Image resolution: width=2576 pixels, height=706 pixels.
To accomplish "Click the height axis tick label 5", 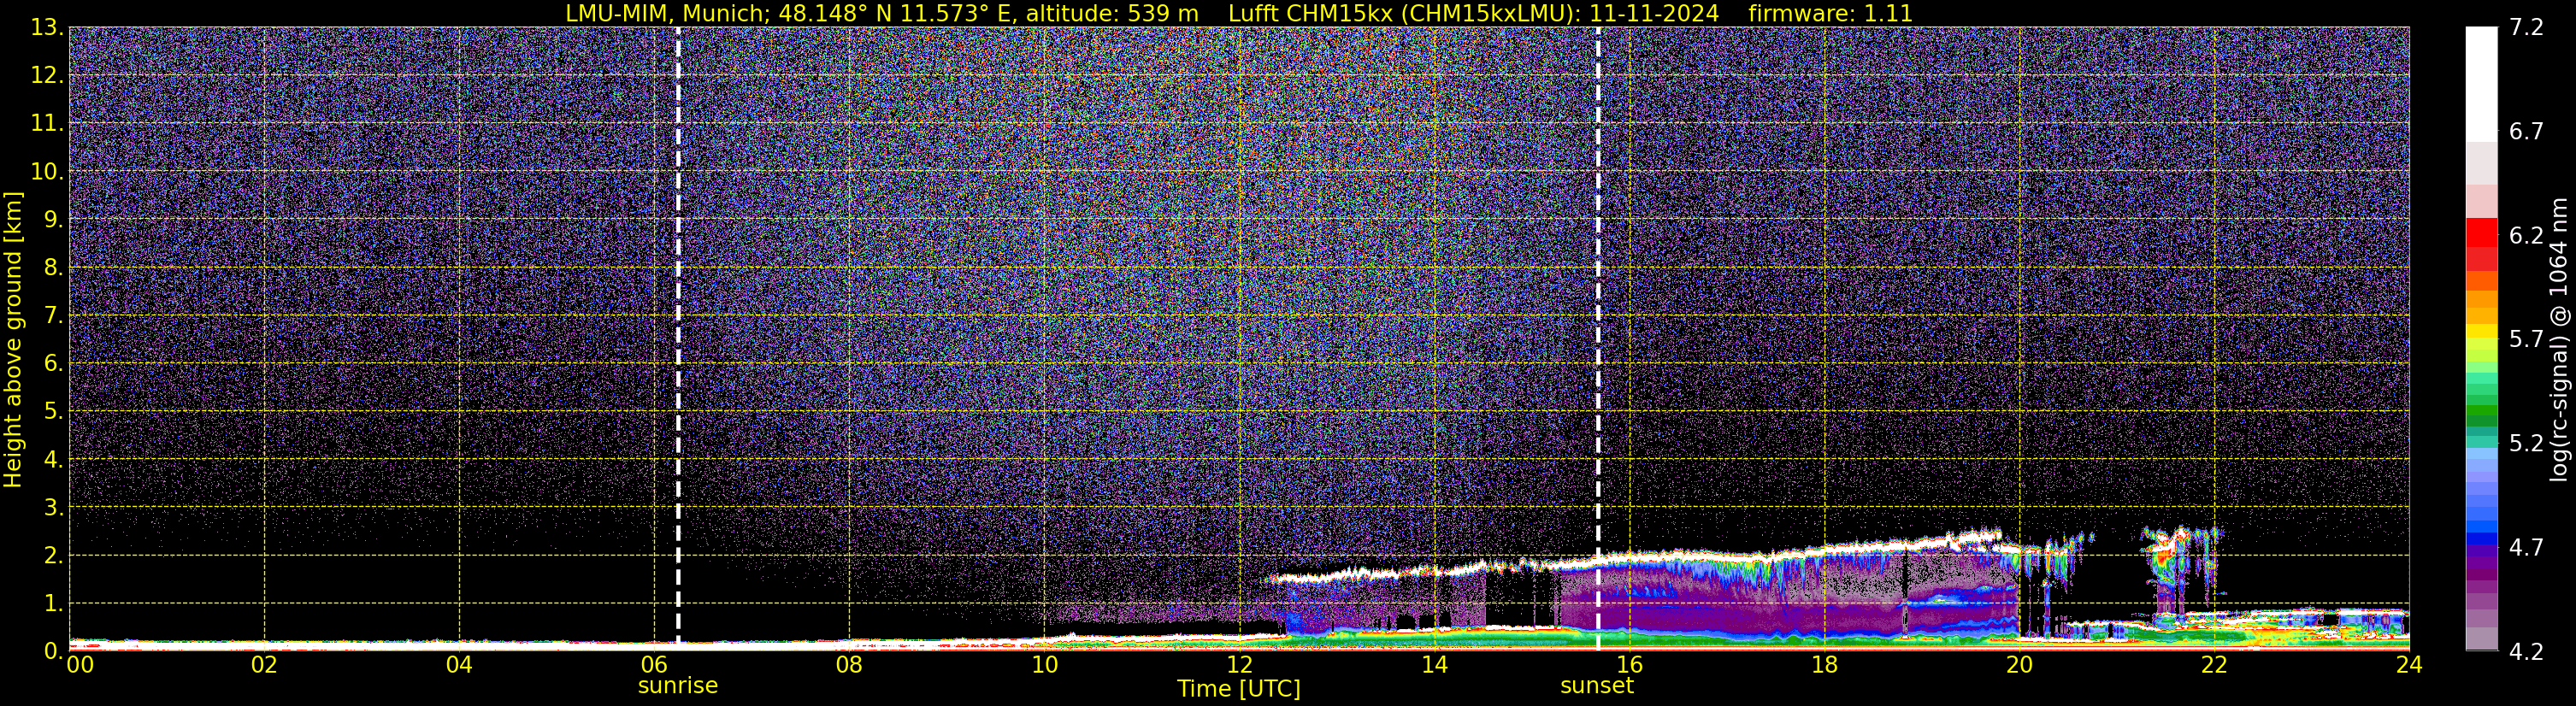I will point(54,412).
